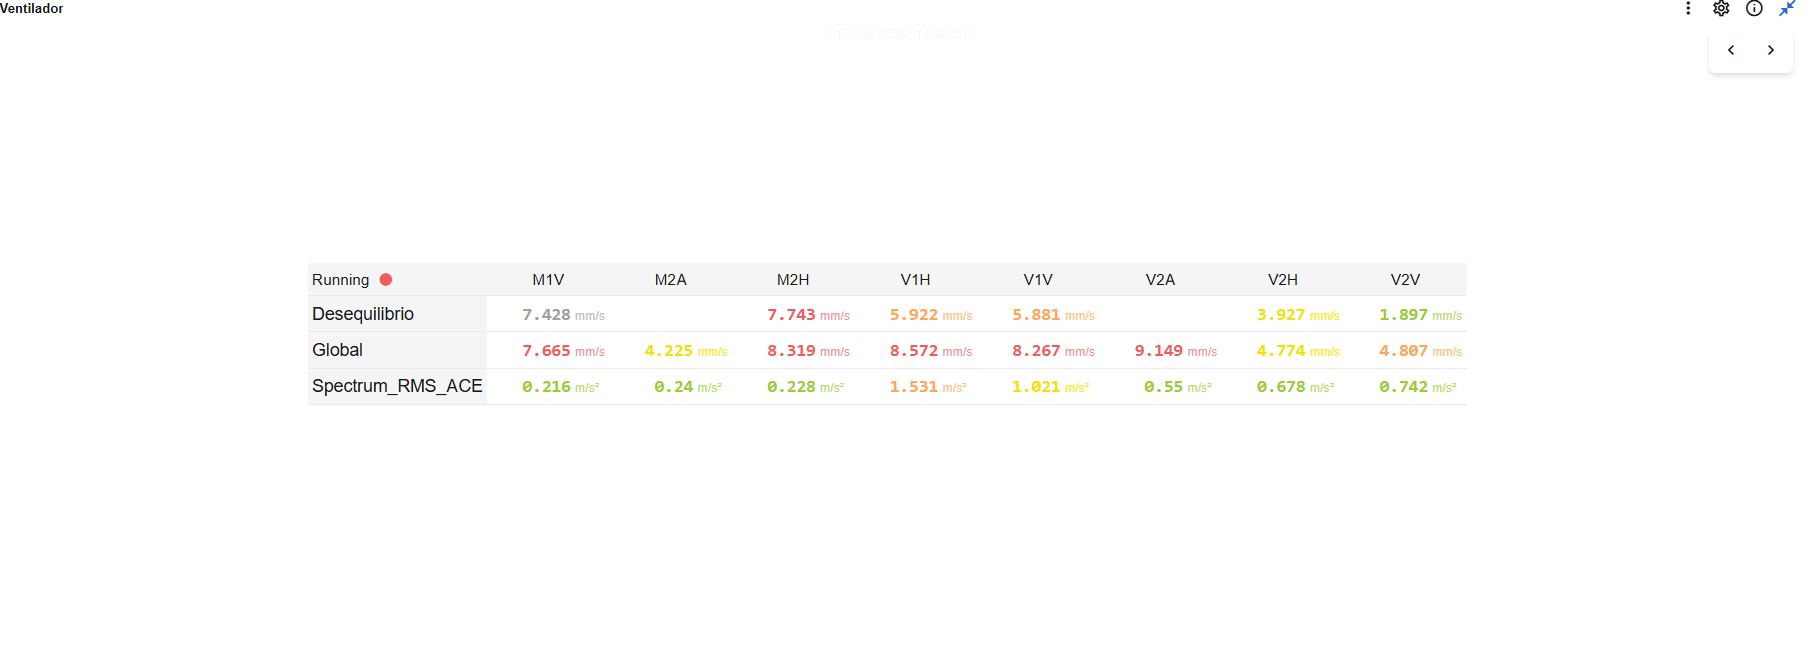Select the Spectrum_RMS_ACE row label

click(397, 386)
